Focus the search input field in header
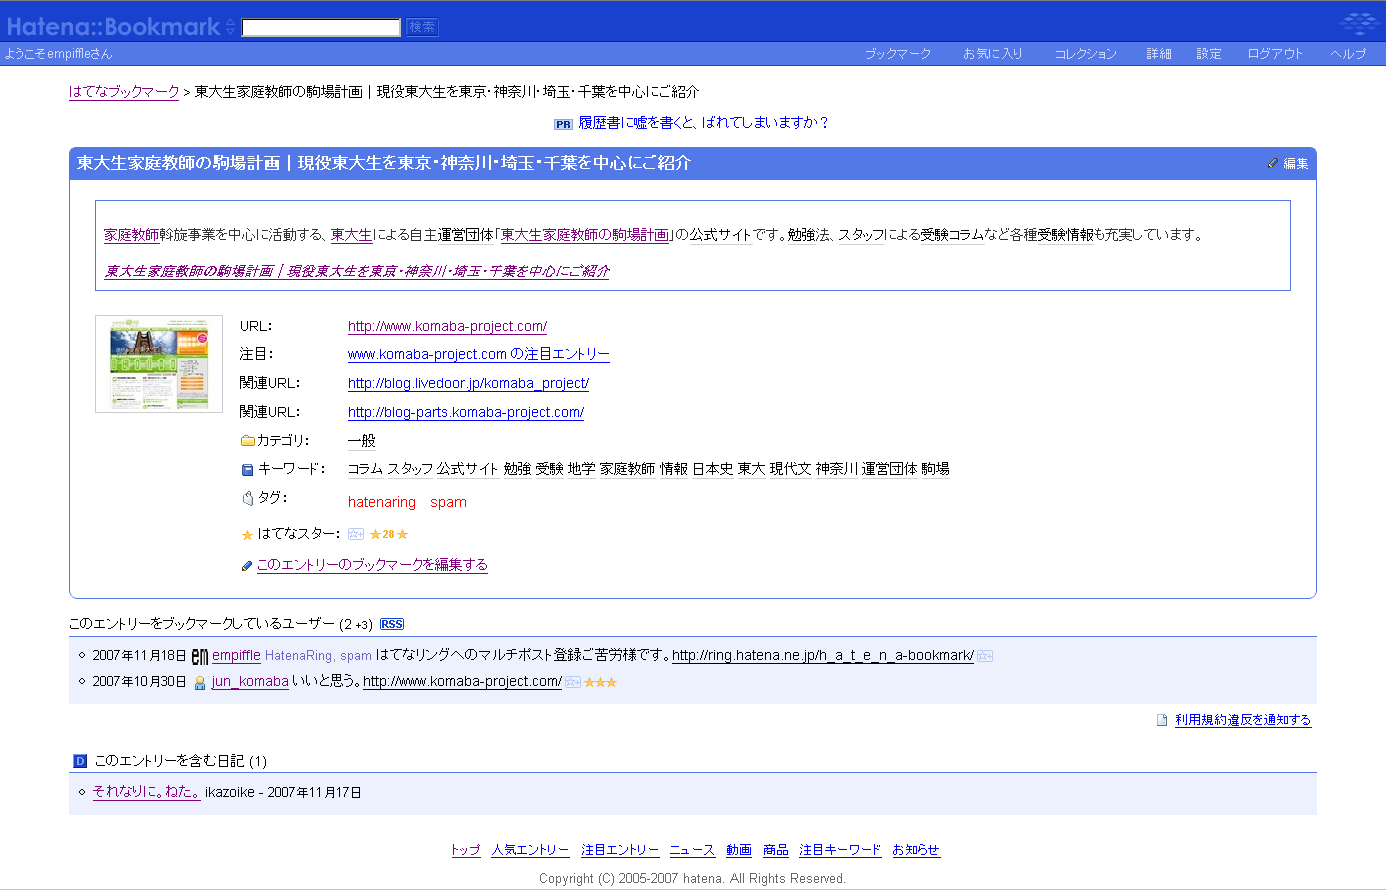The height and width of the screenshot is (890, 1386). coord(321,27)
